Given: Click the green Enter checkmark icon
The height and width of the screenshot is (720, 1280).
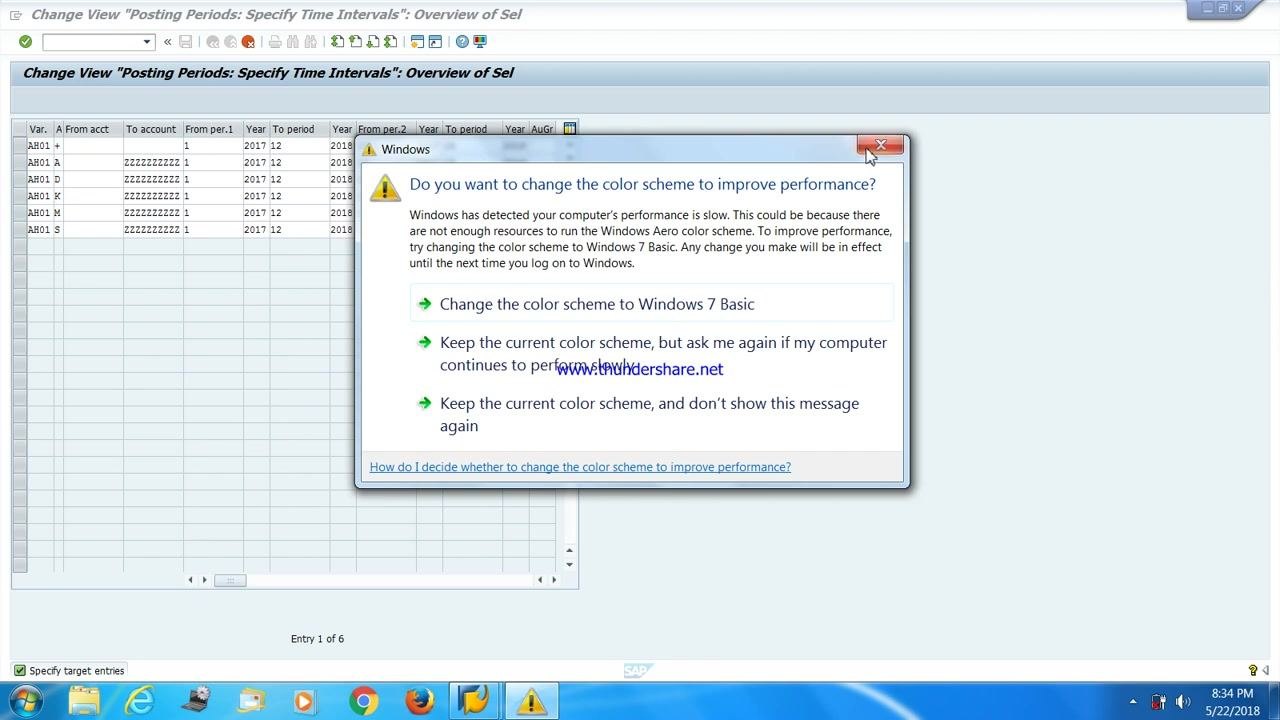Looking at the screenshot, I should click(25, 41).
